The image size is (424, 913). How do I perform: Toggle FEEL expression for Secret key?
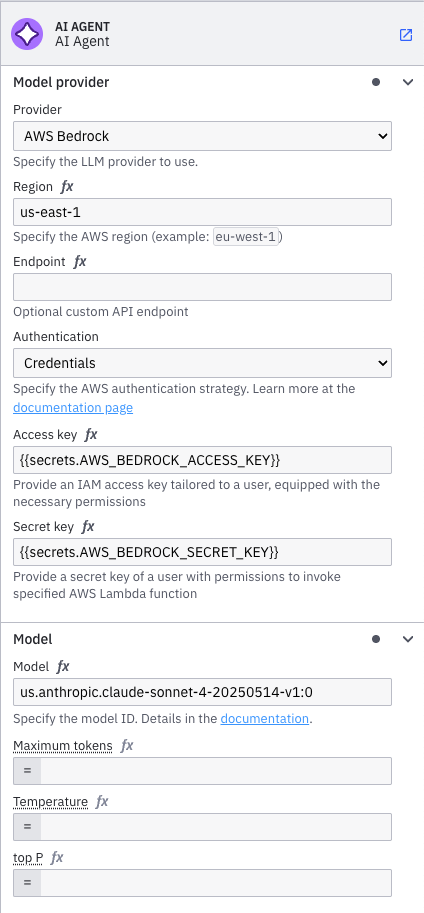coord(88,527)
